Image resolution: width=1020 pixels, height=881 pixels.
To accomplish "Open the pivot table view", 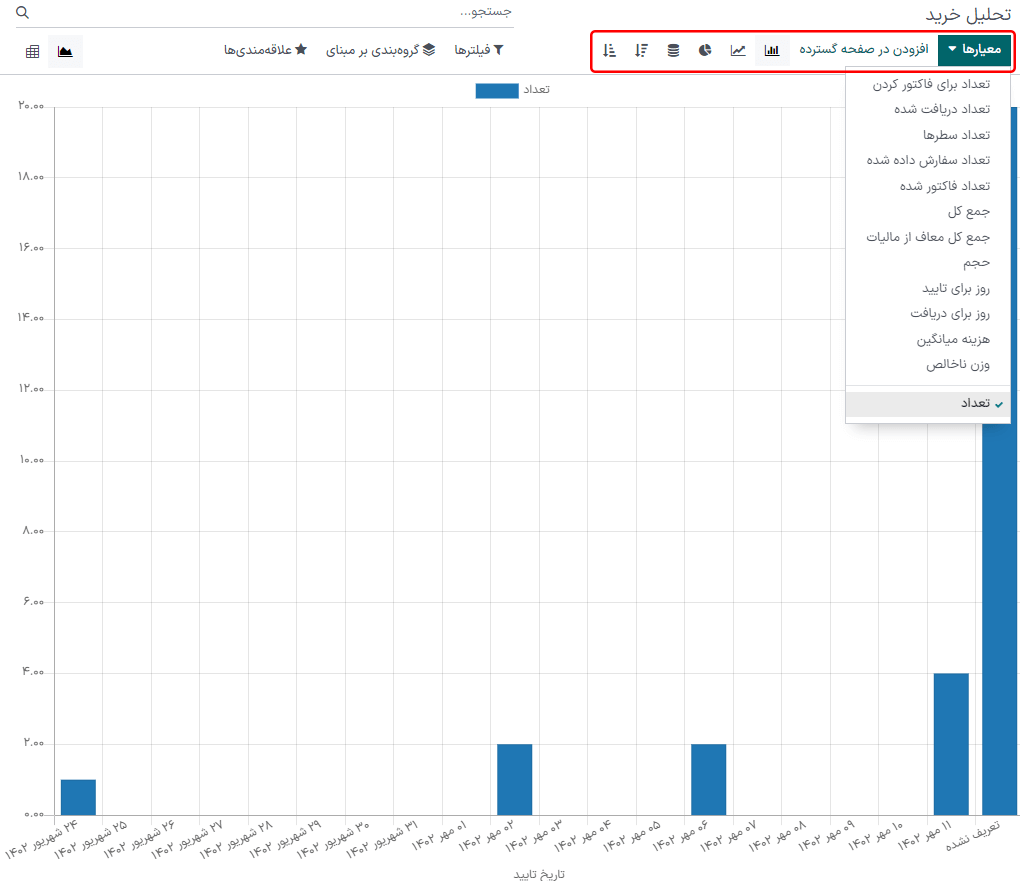I will pos(33,51).
